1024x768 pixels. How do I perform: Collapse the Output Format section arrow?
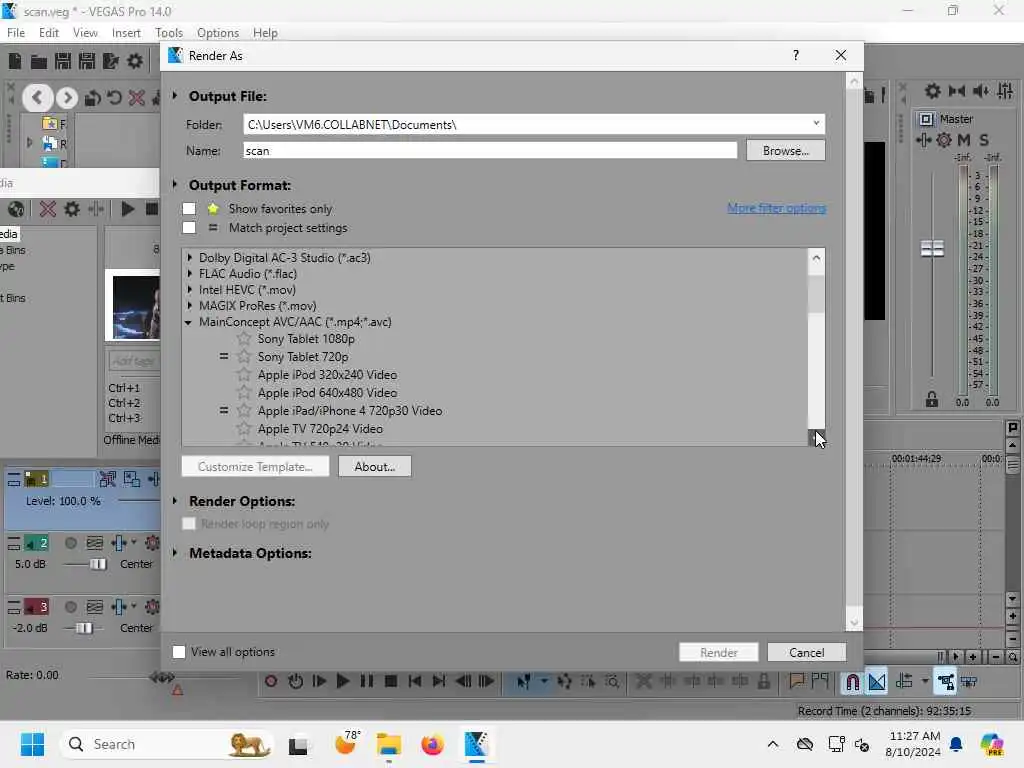174,185
